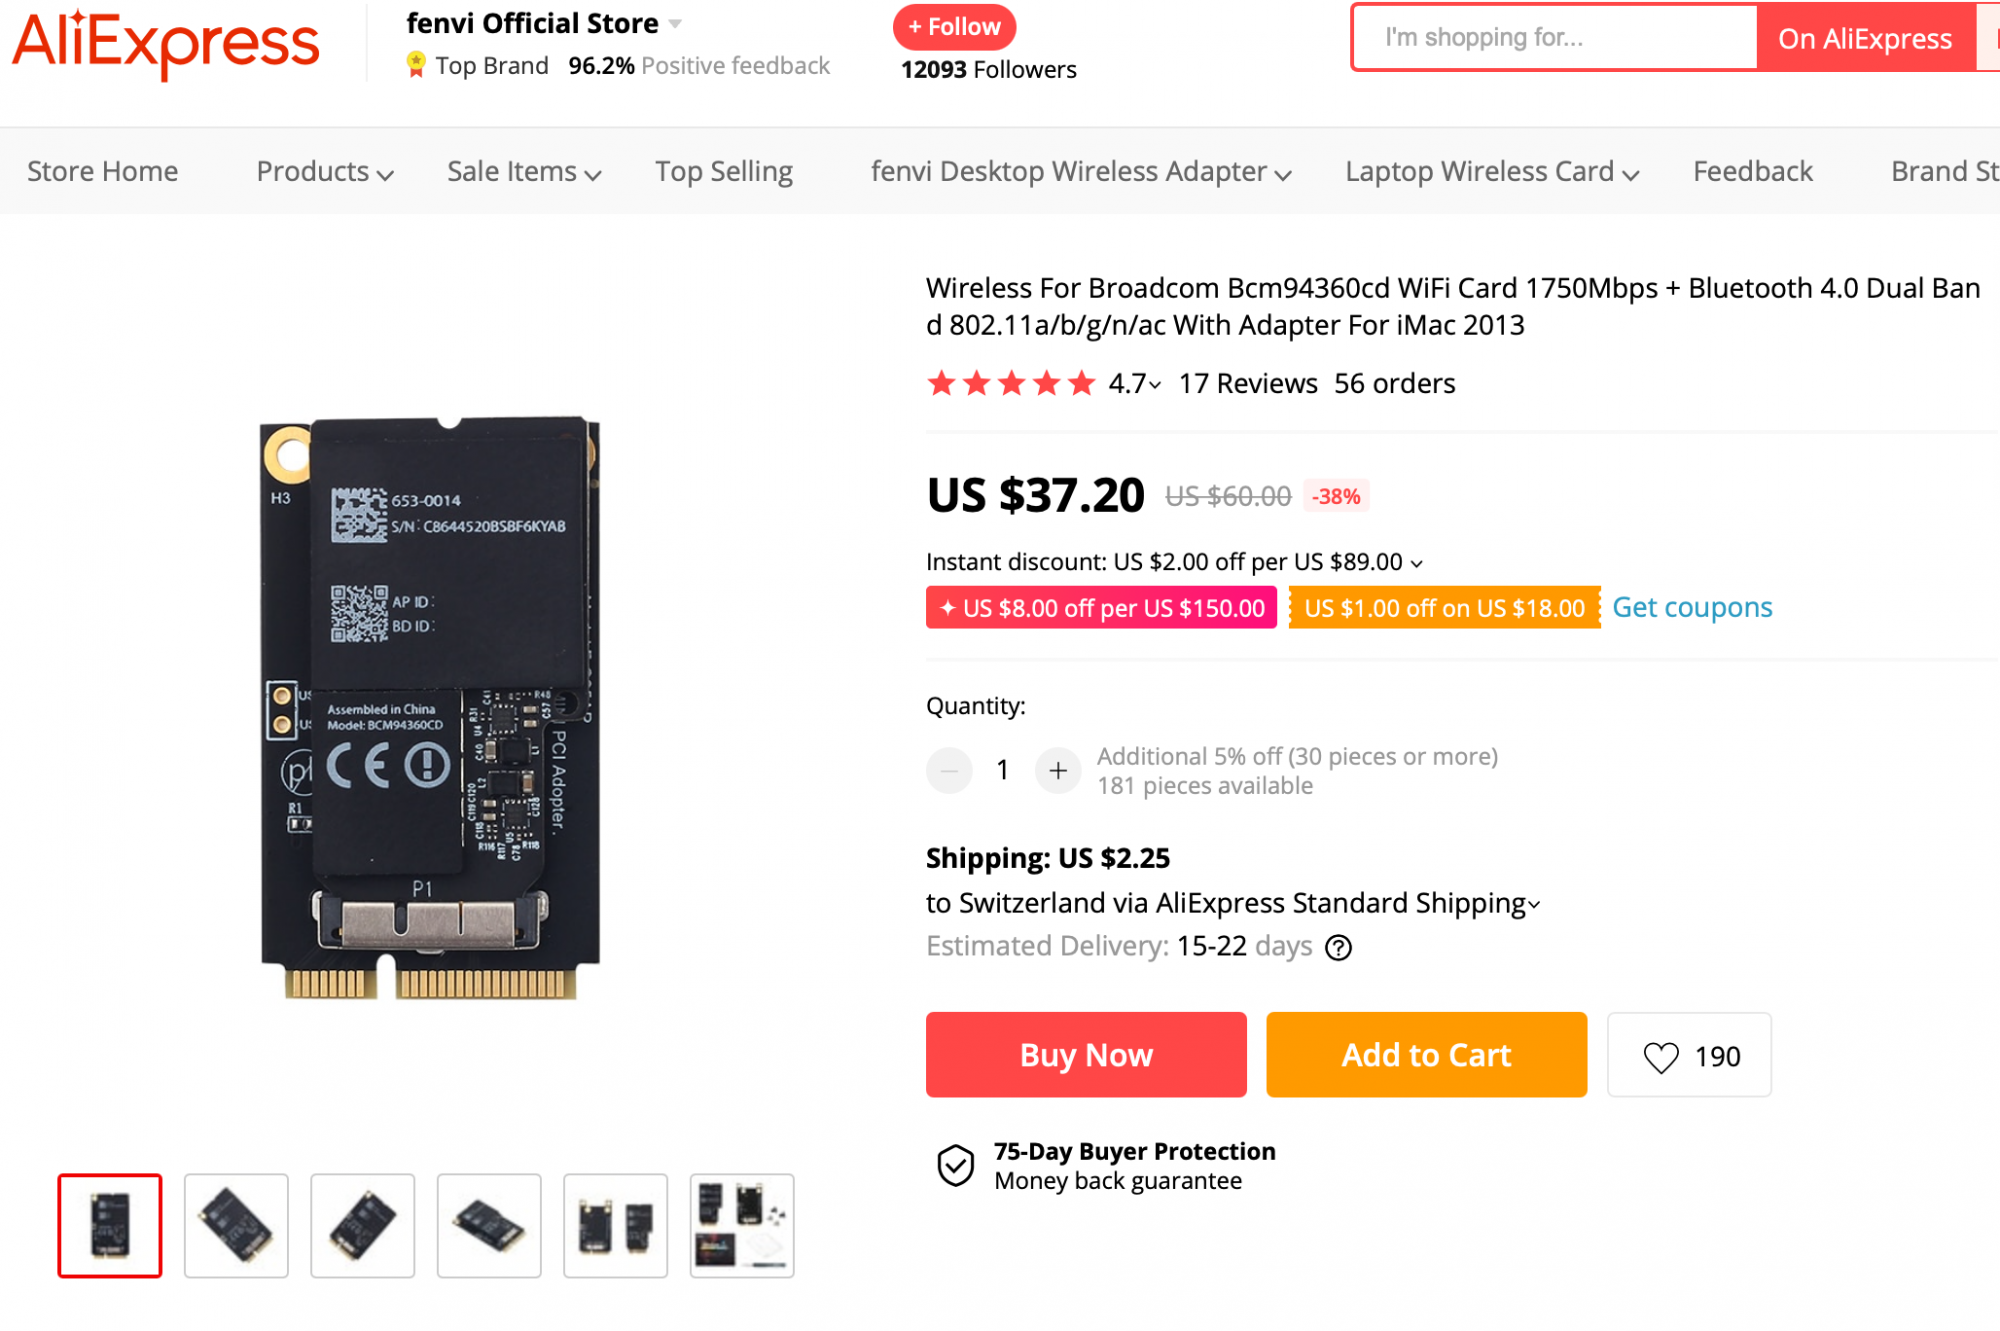Select the last product thumbnail image
The image size is (2000, 1331).
pos(742,1225)
